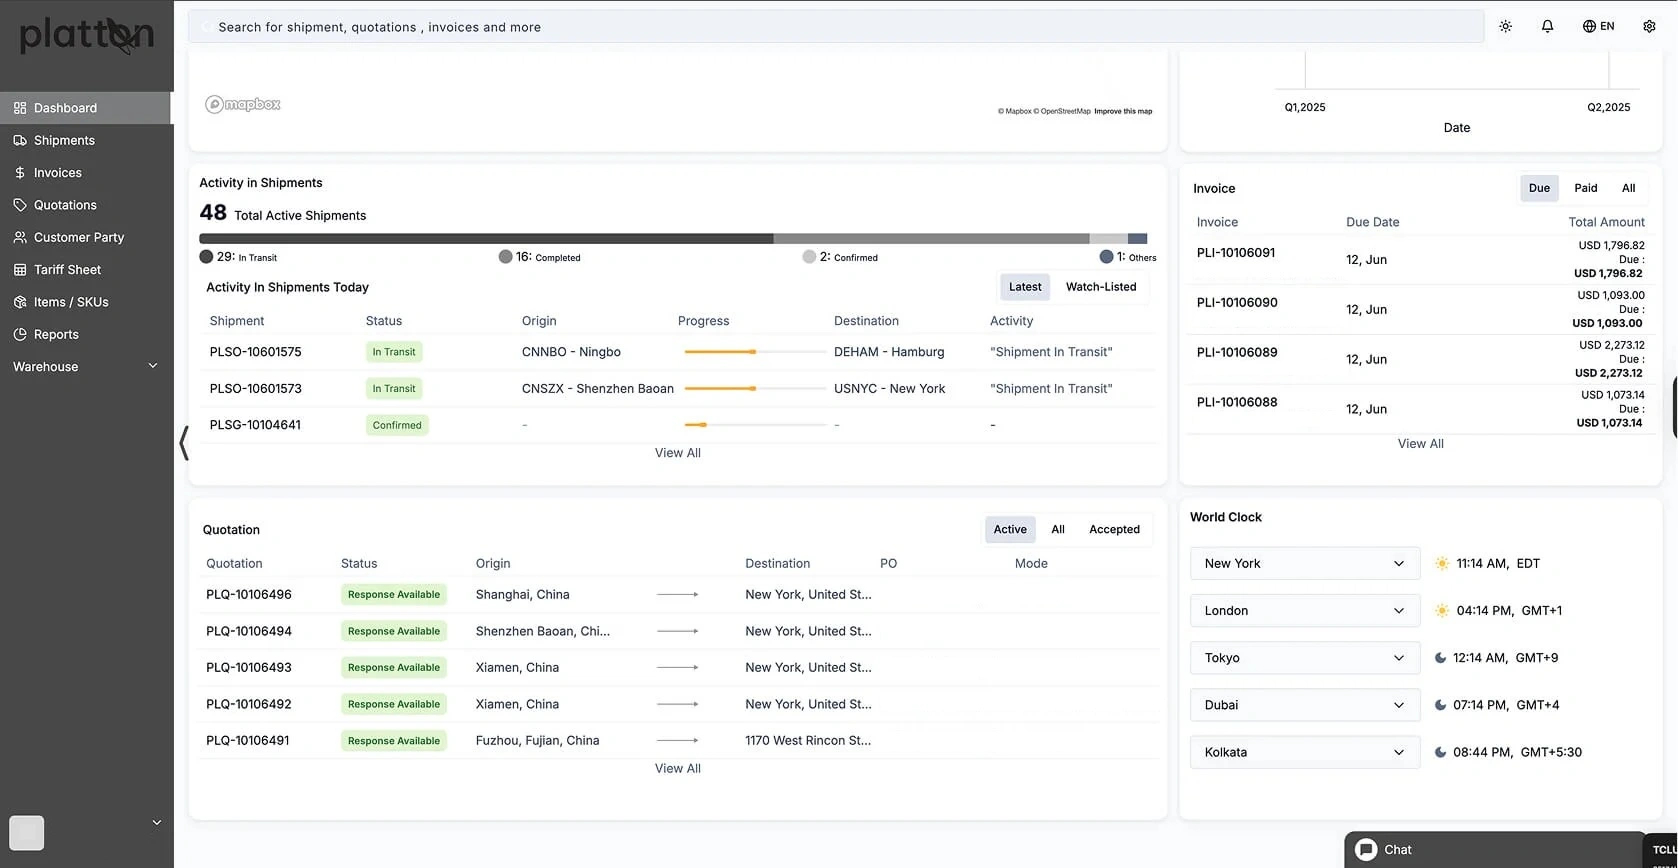The height and width of the screenshot is (868, 1678).
Task: Open the New York city dropdown
Action: pyautogui.click(x=1304, y=564)
